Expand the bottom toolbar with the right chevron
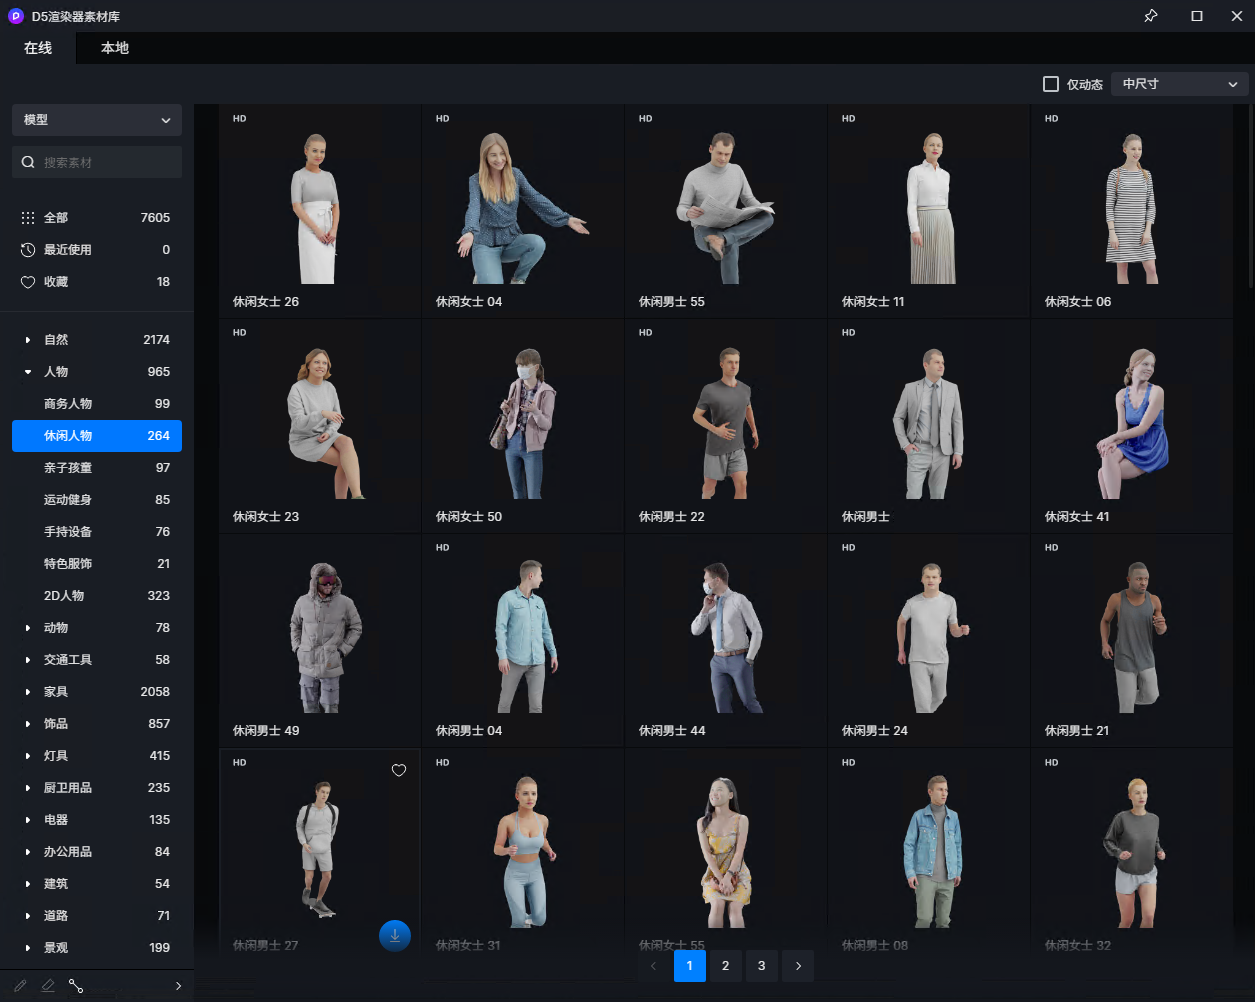 tap(179, 986)
